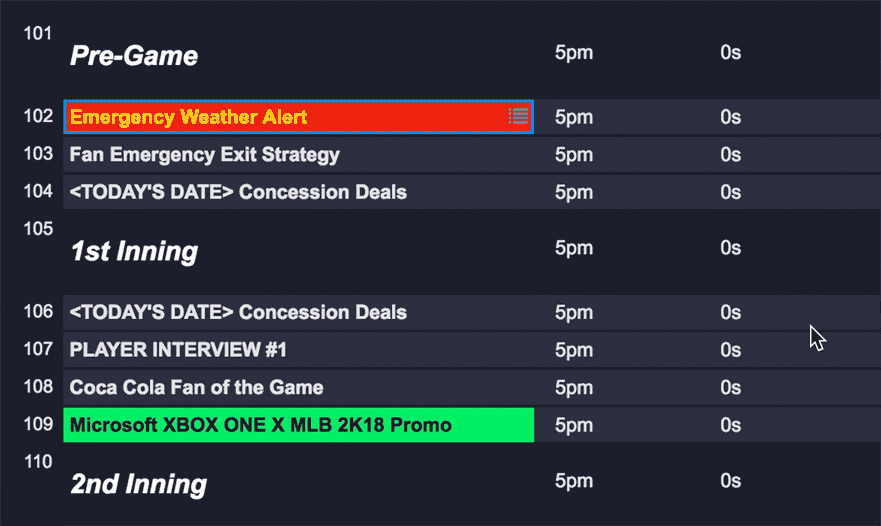Click the 0s duration of 2nd Inning
Screen dimensions: 881x526
tap(730, 482)
